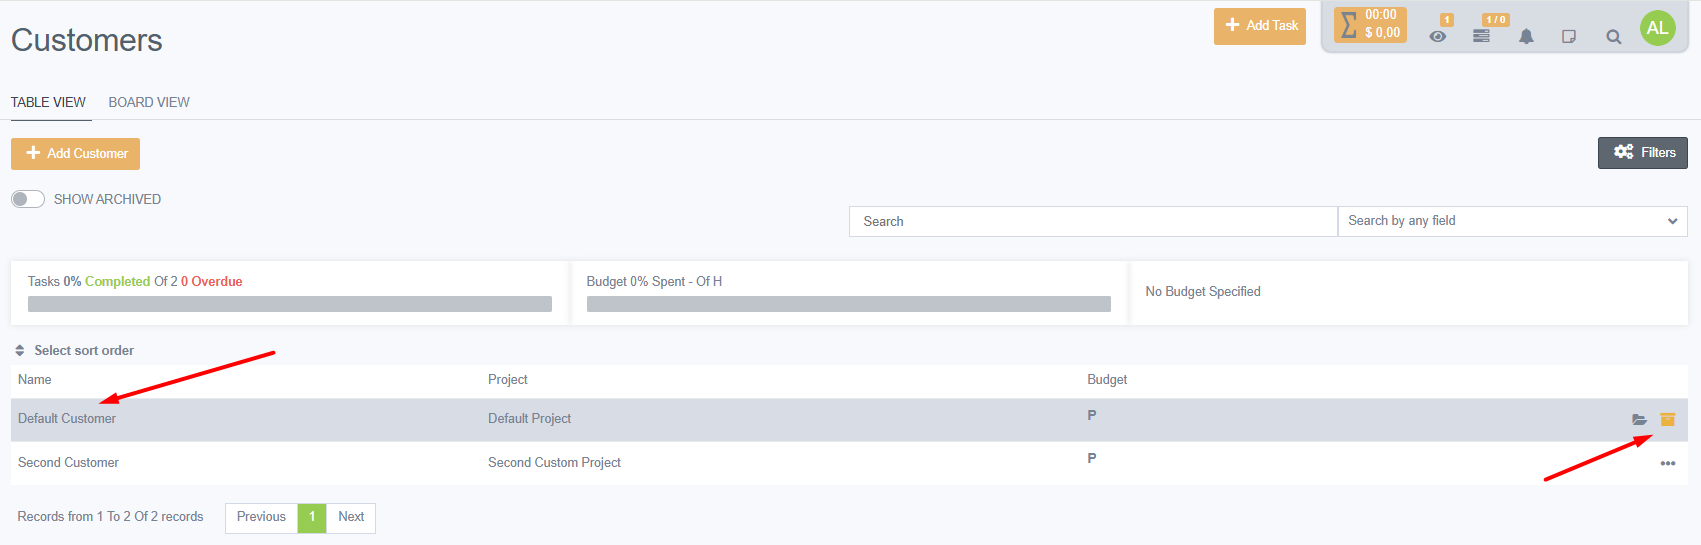Open Default Customer's folder icon
The image size is (1701, 545).
1639,420
